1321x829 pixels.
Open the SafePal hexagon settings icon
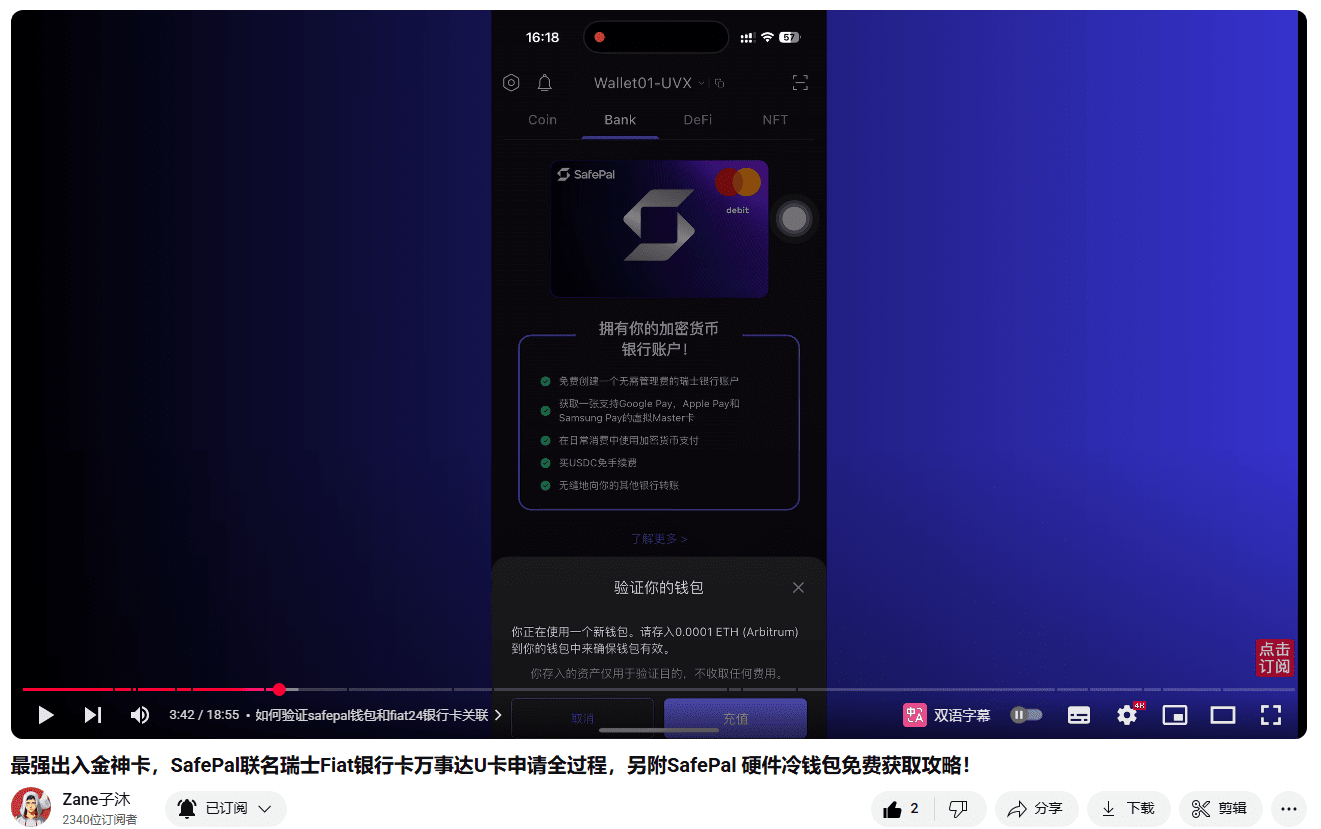click(511, 83)
